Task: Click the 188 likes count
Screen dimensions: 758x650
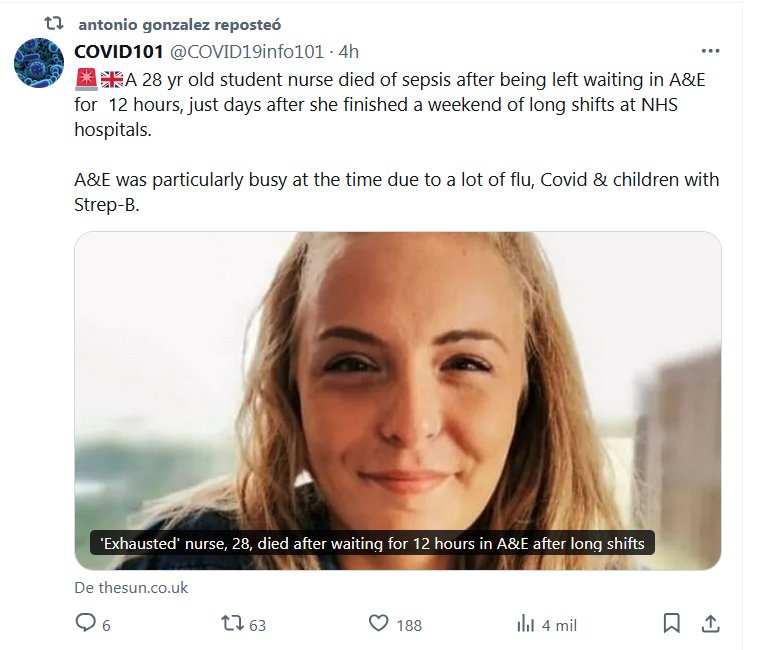Action: coord(409,625)
